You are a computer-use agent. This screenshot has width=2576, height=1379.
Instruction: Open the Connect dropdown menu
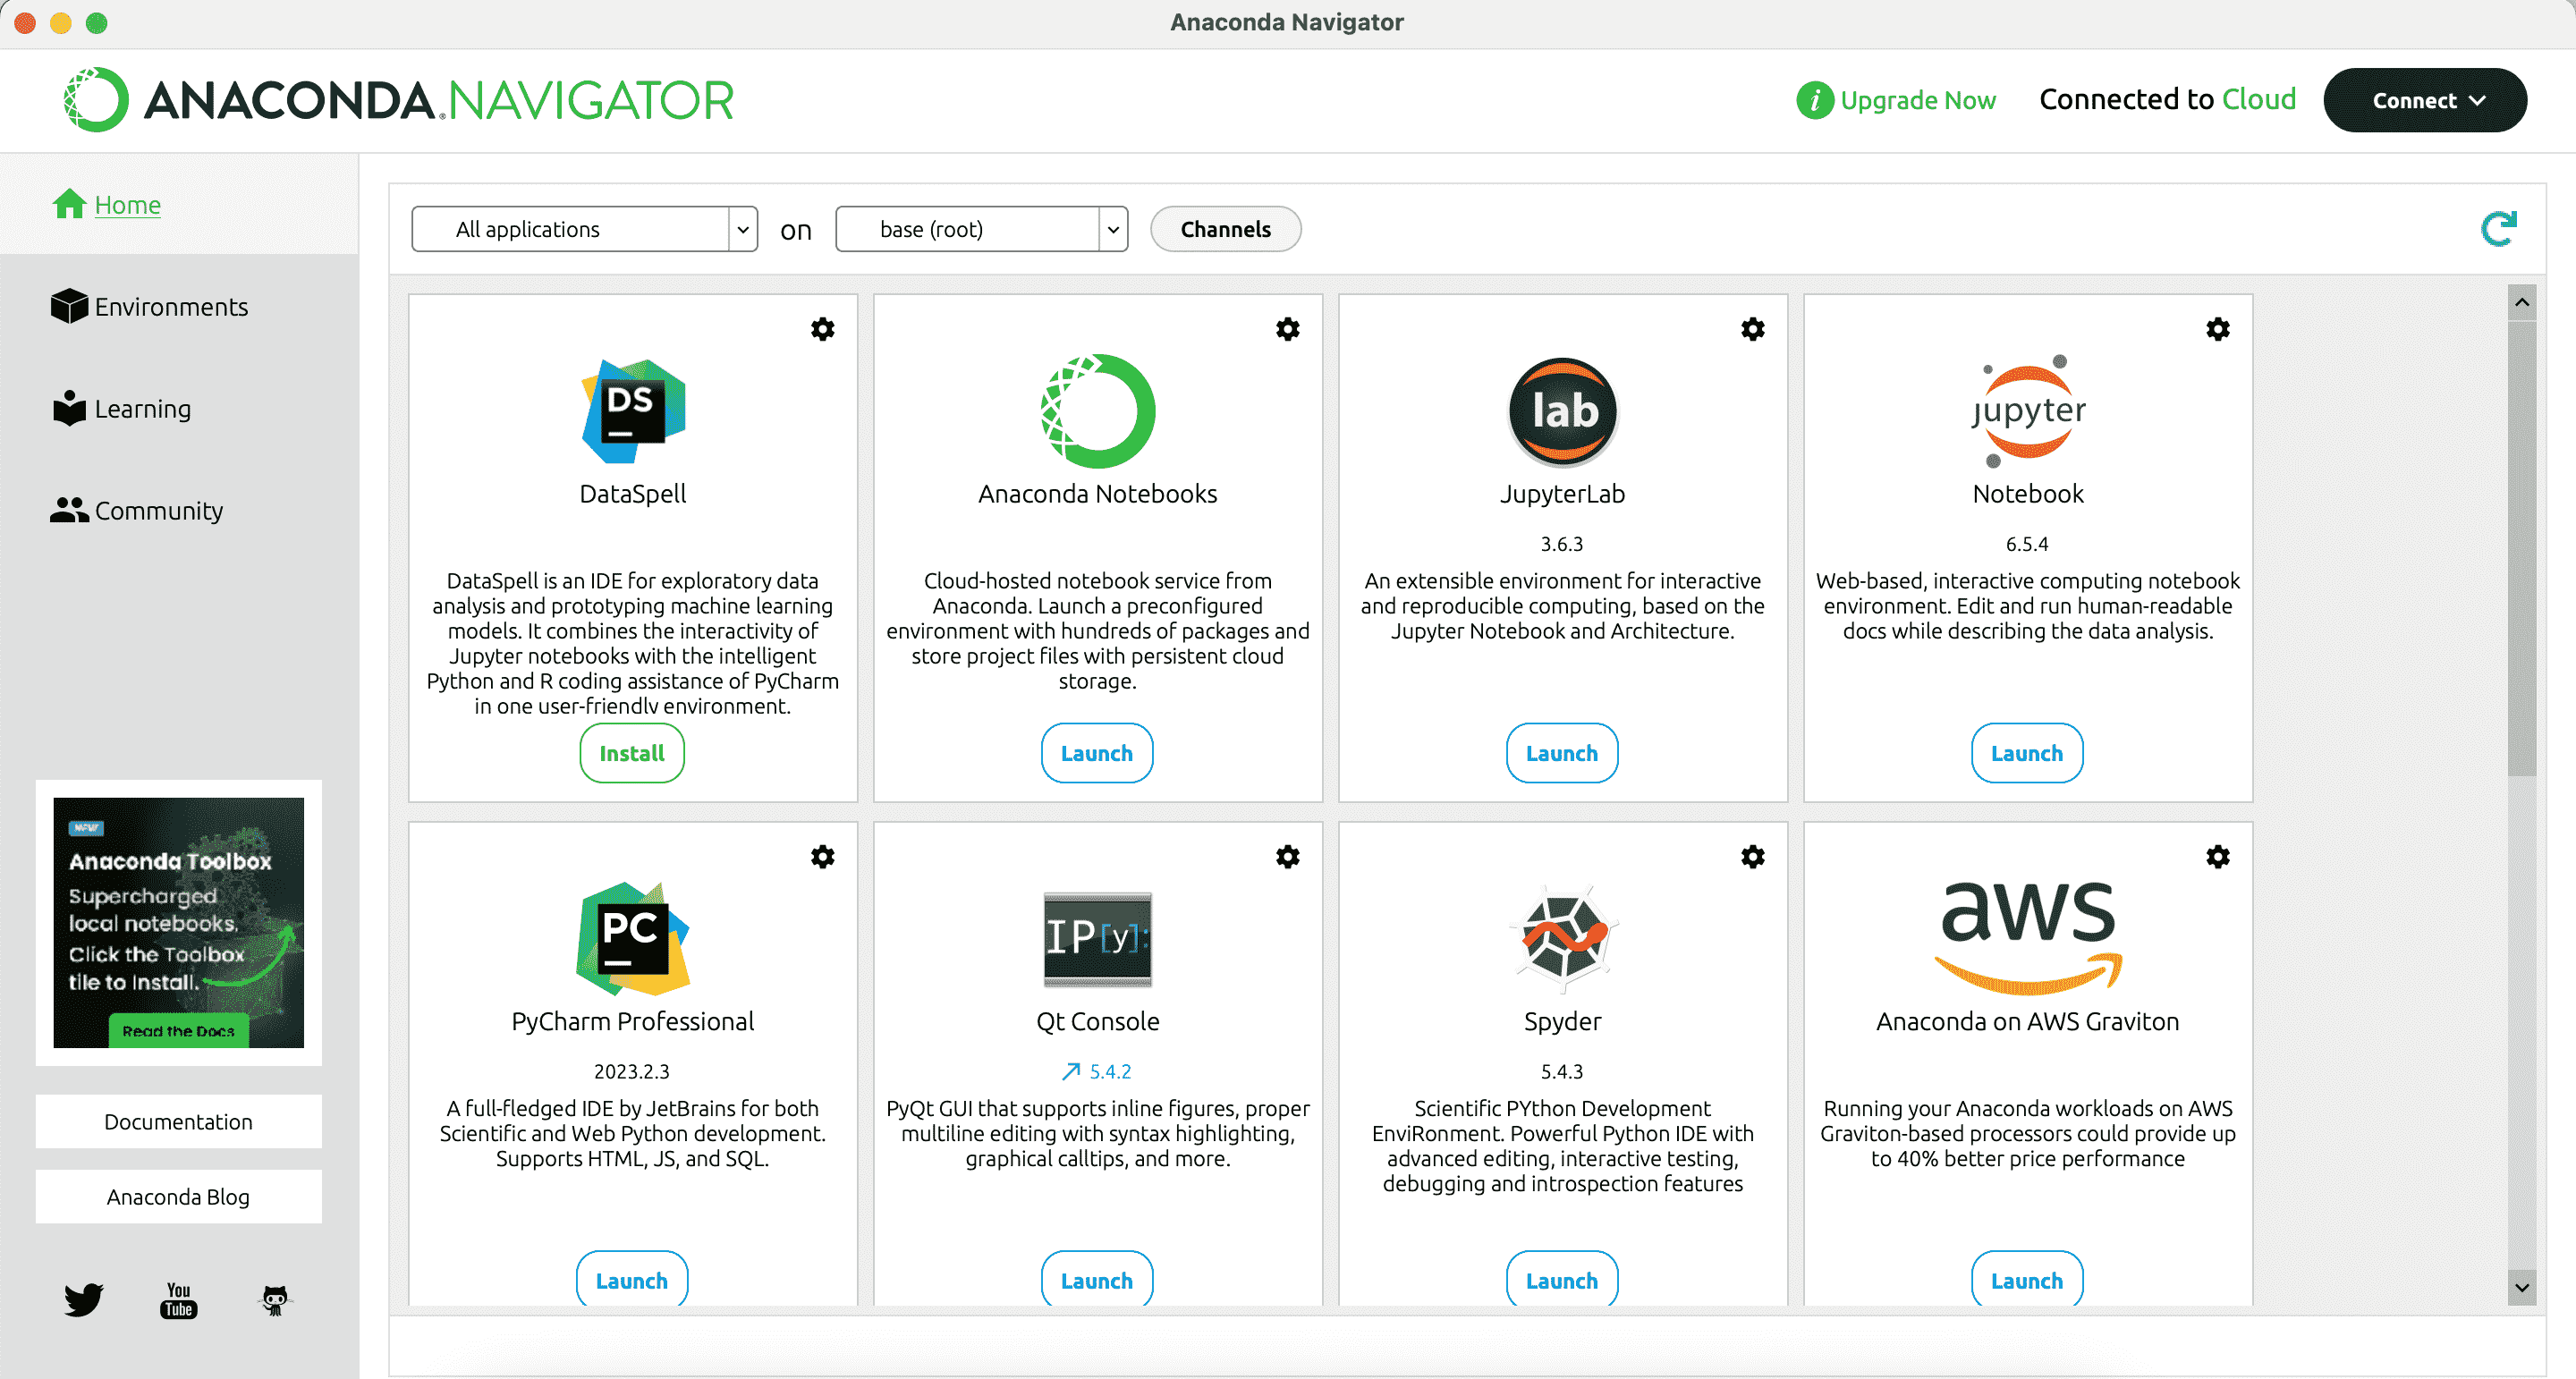[2424, 100]
